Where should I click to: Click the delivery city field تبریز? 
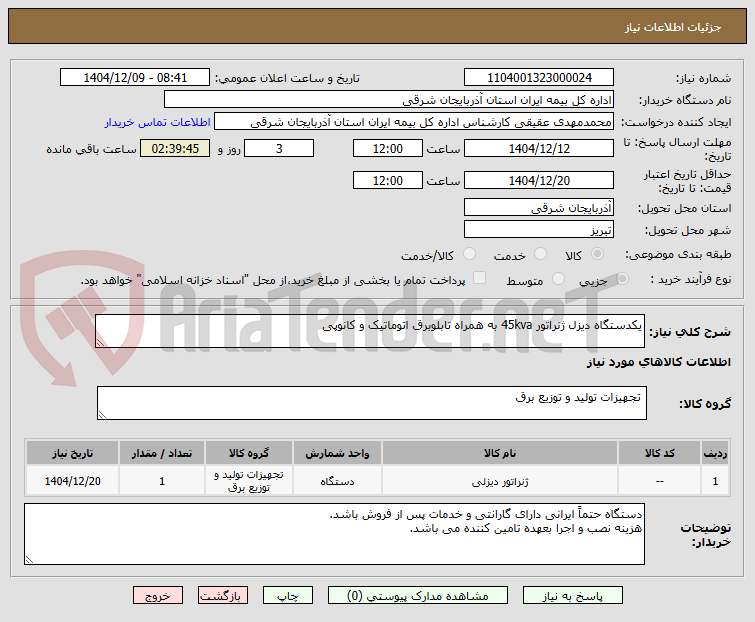point(539,230)
